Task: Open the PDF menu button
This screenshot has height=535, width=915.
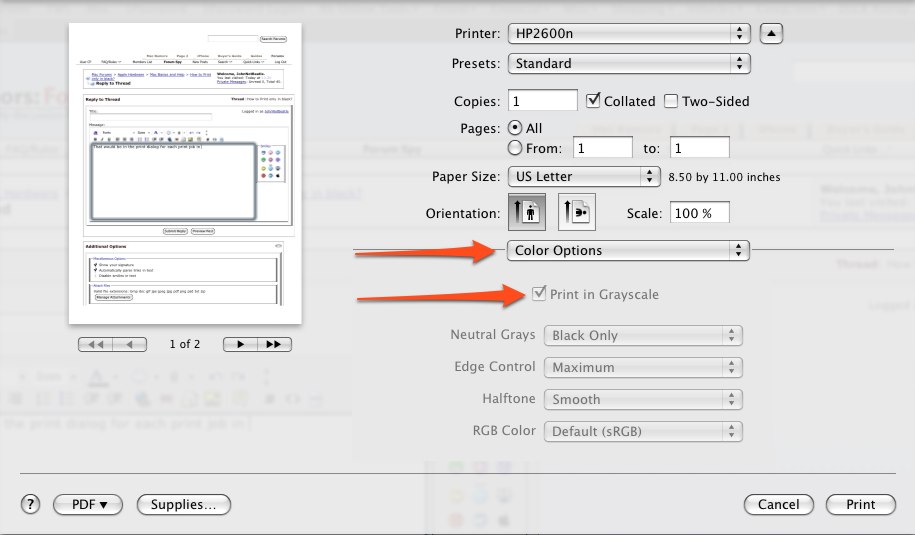Action: [x=88, y=505]
